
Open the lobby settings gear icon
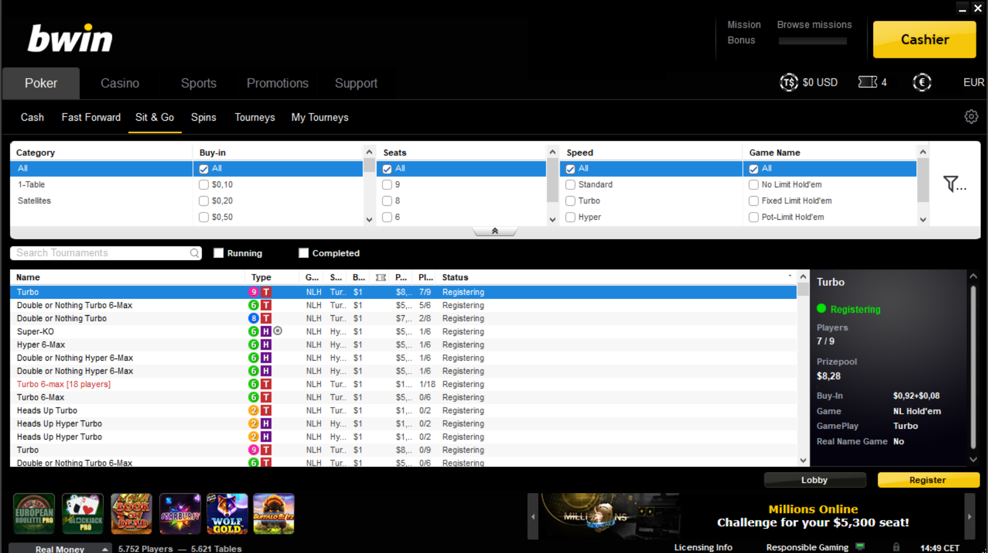(971, 117)
